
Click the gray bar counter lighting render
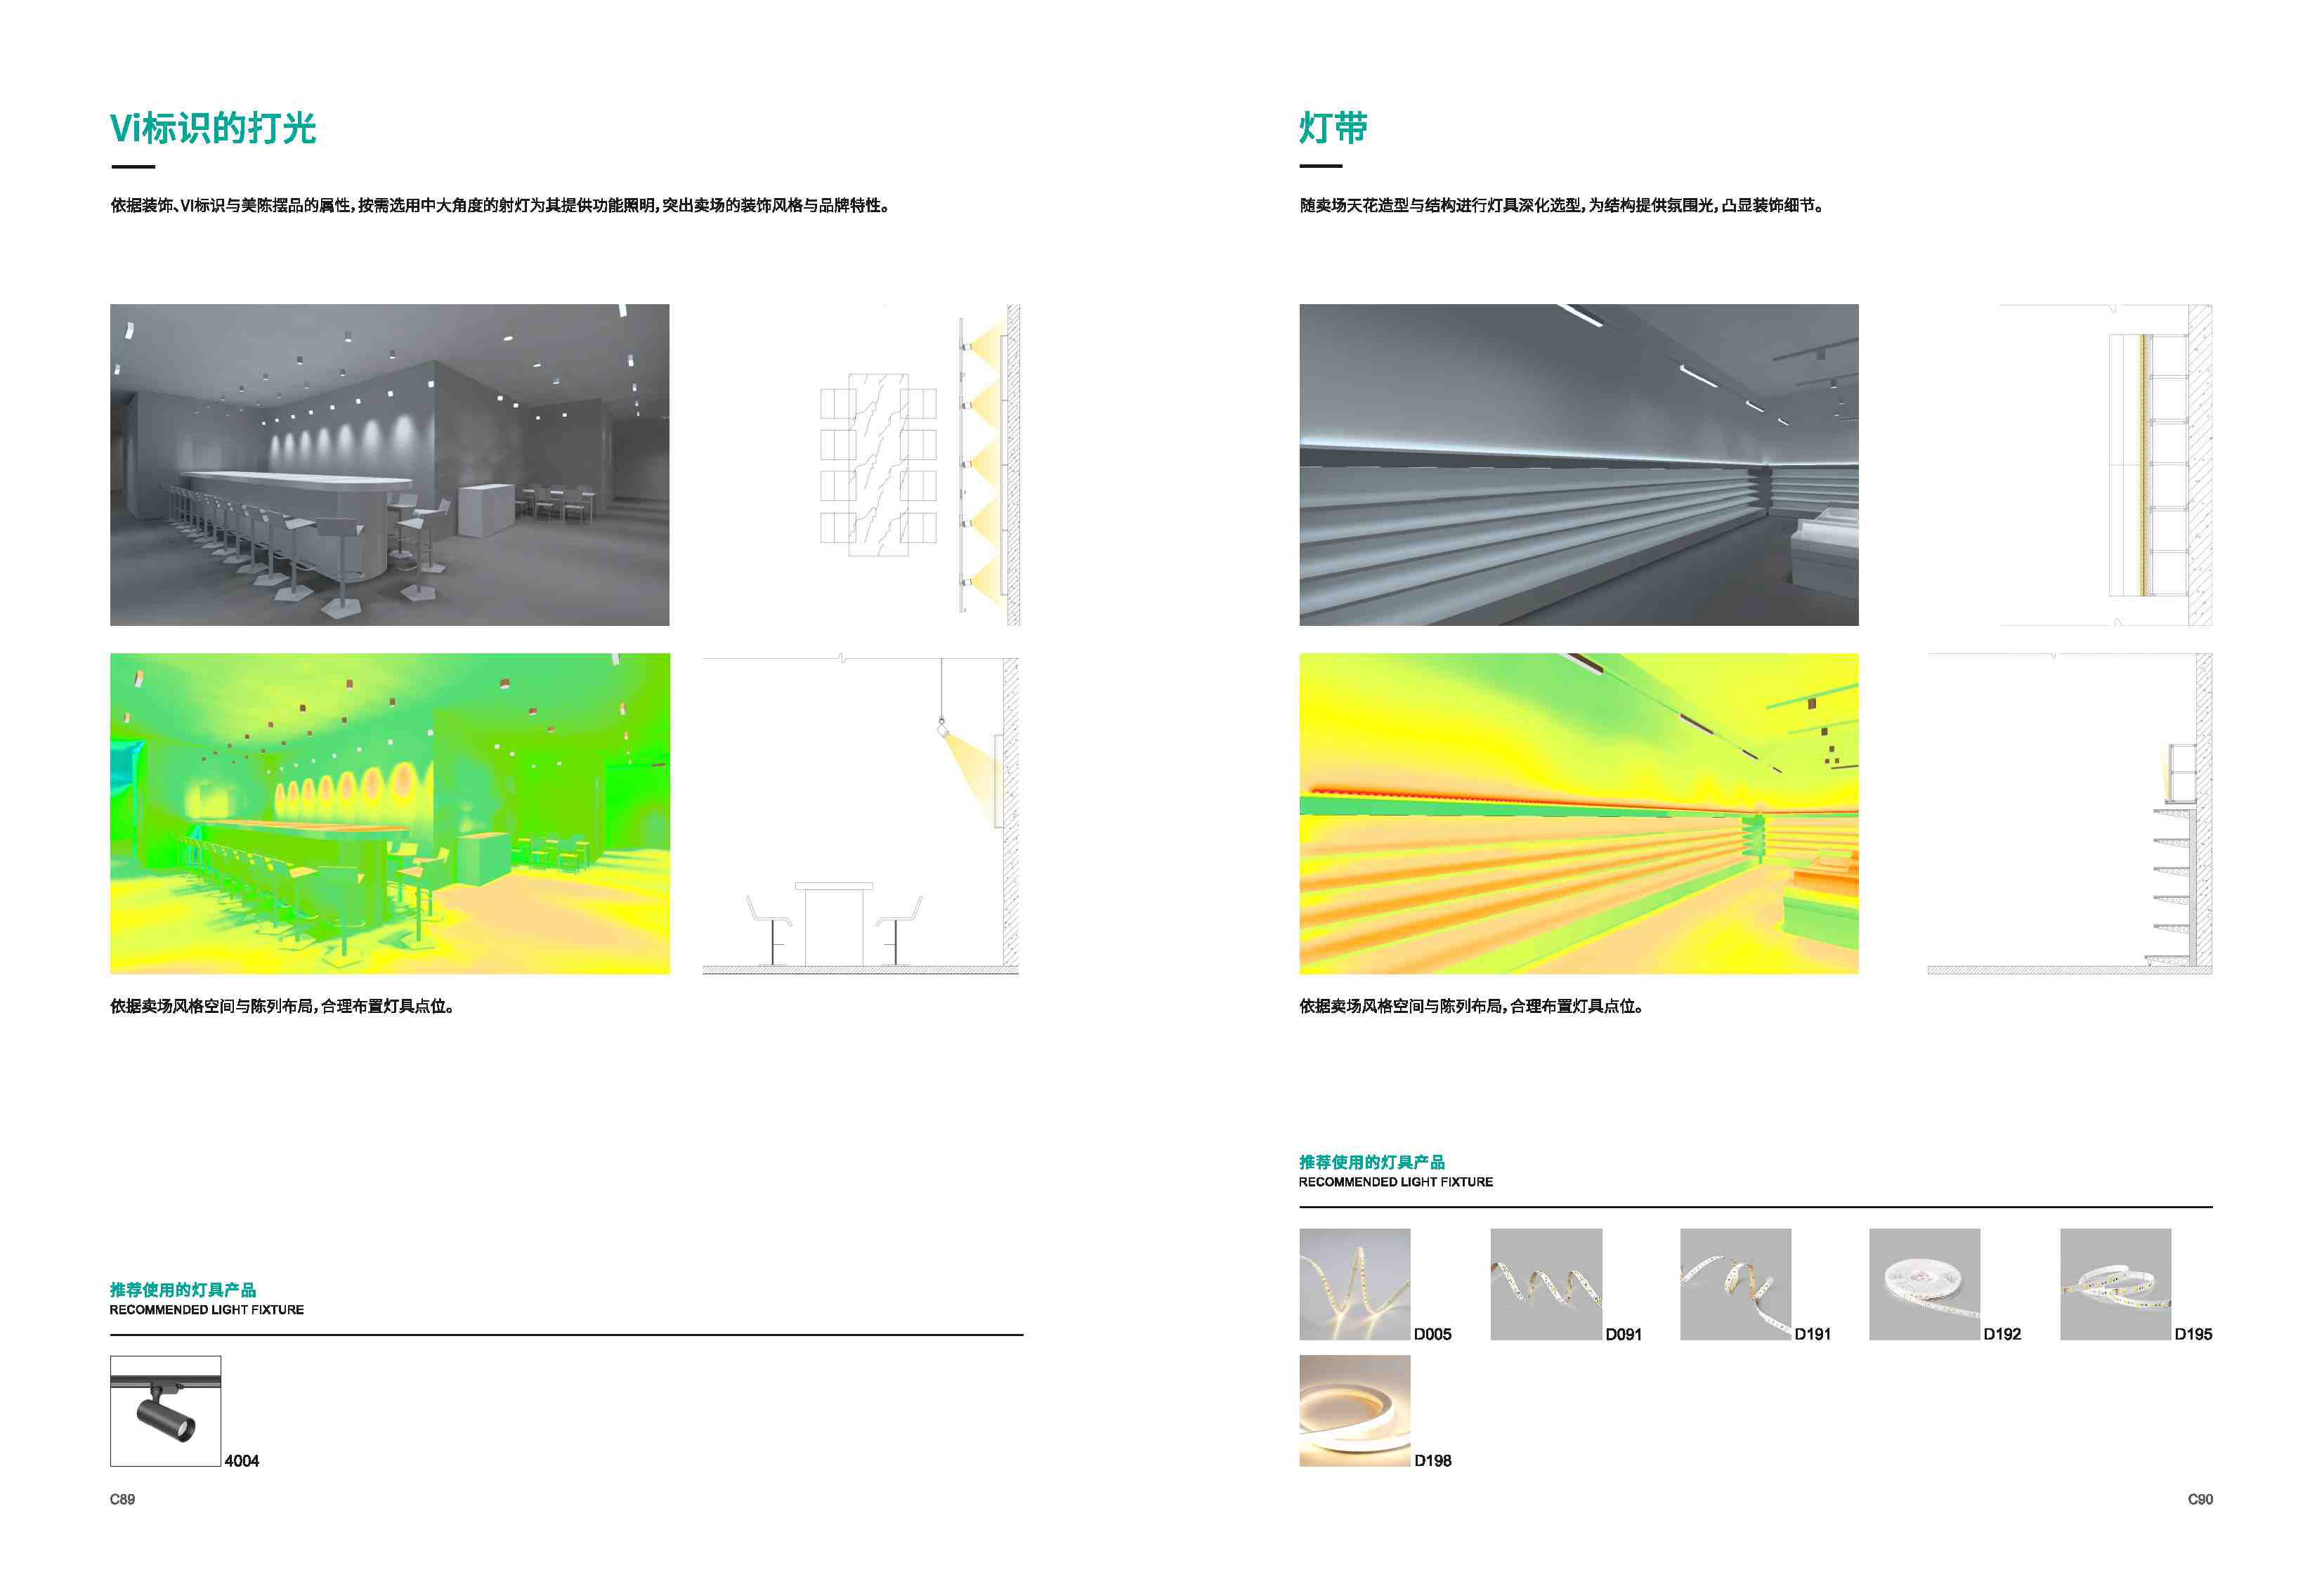coord(390,465)
